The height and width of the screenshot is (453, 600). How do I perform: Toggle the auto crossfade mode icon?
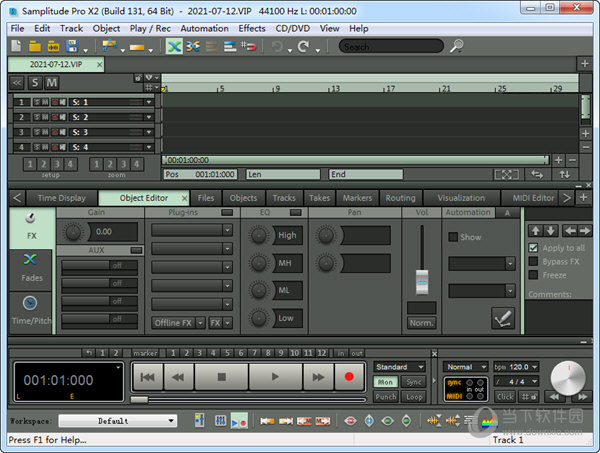click(x=174, y=46)
